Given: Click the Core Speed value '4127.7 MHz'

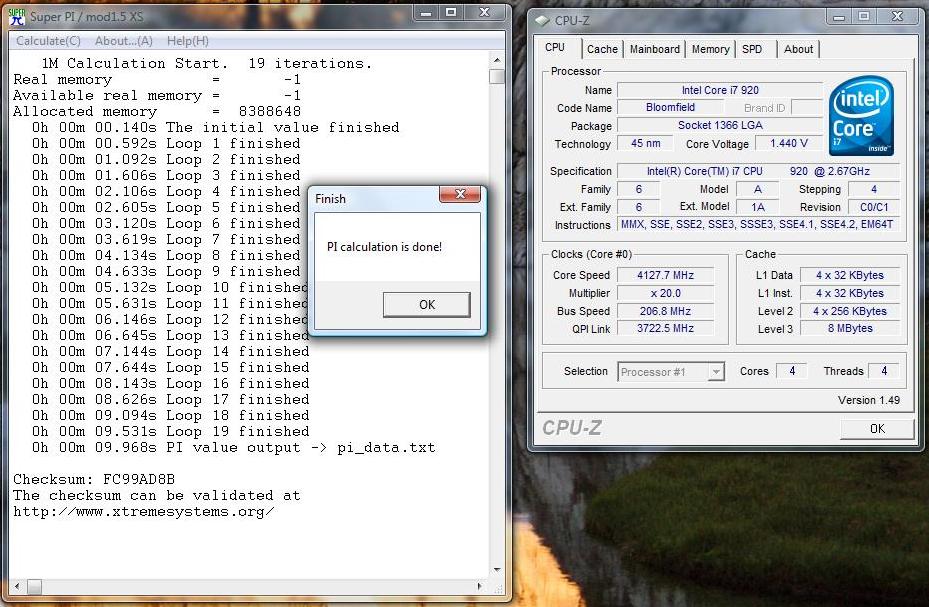Looking at the screenshot, I should pyautogui.click(x=665, y=275).
